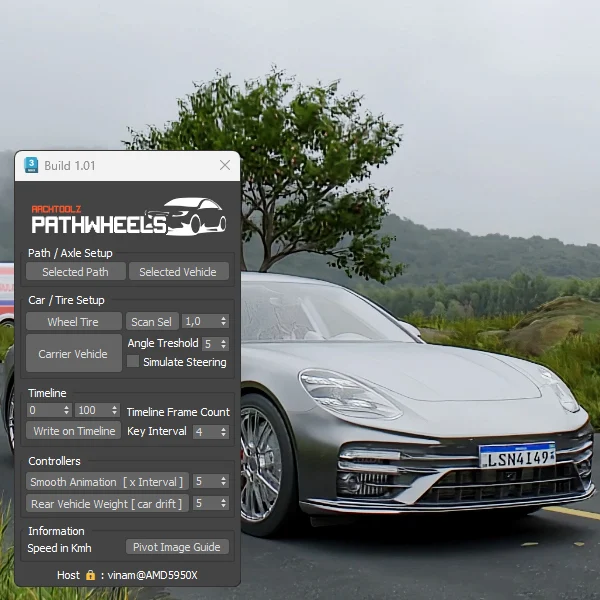
Task: Click the Simulate Steering label text
Action: click(x=185, y=362)
